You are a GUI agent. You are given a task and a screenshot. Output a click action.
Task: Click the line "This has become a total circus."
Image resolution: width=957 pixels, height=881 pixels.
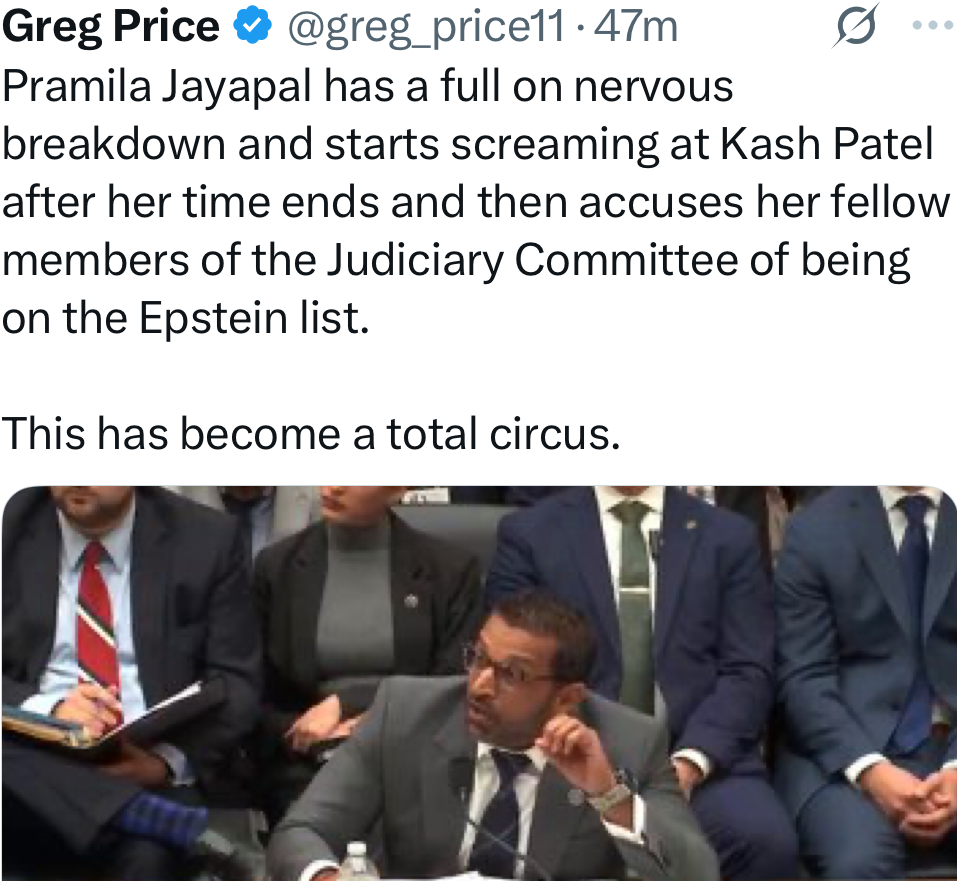point(311,433)
